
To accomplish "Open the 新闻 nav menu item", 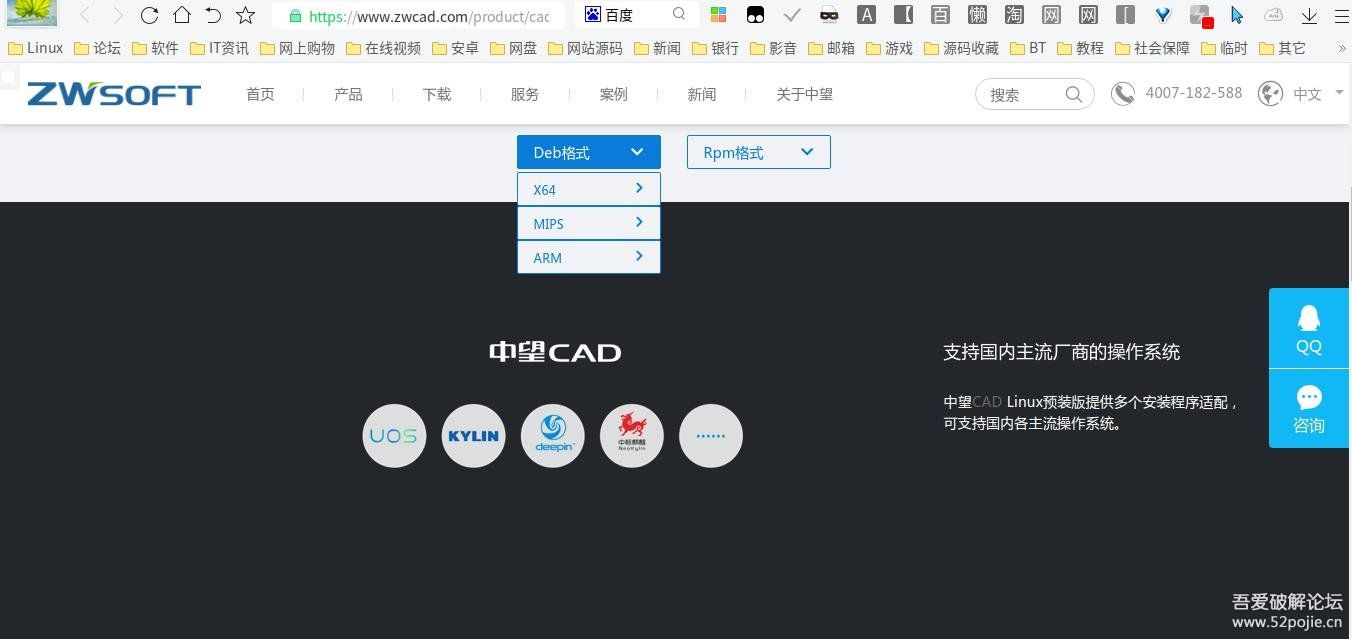I will point(702,94).
